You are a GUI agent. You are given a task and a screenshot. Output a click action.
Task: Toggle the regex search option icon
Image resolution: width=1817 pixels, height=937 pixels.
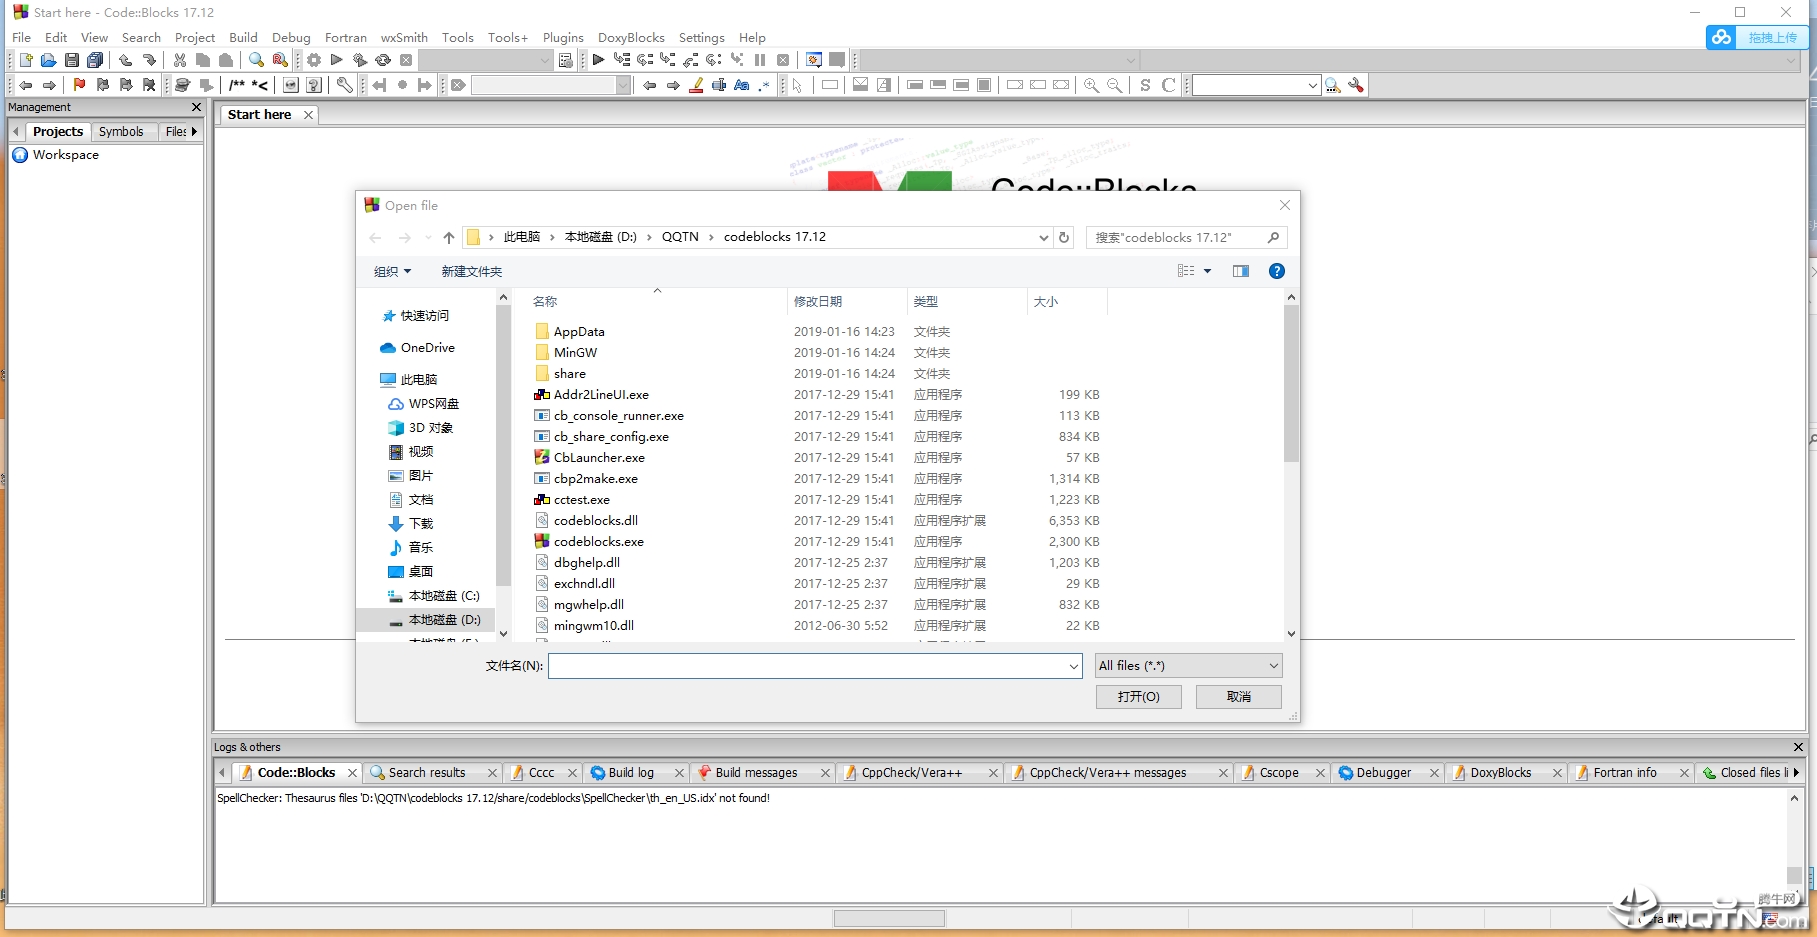764,85
